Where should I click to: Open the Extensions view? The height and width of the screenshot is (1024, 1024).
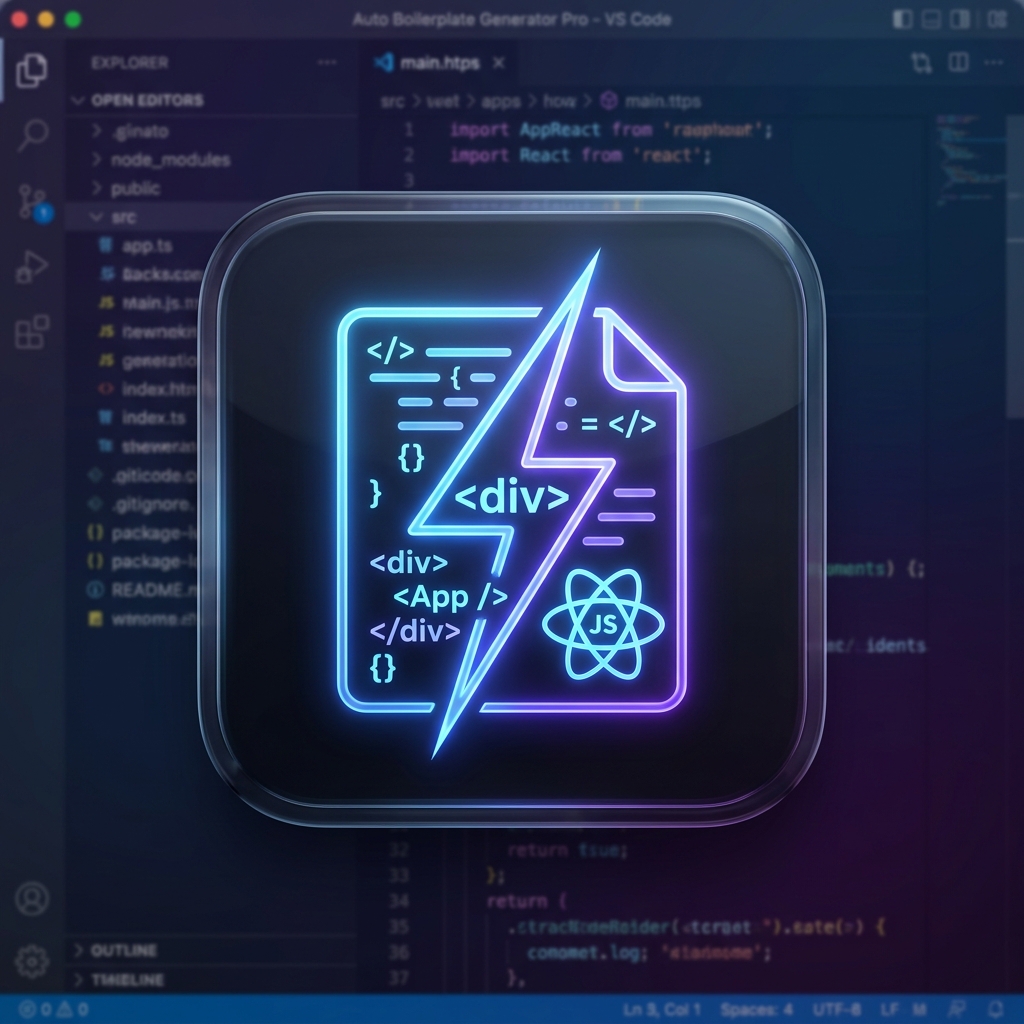click(32, 331)
